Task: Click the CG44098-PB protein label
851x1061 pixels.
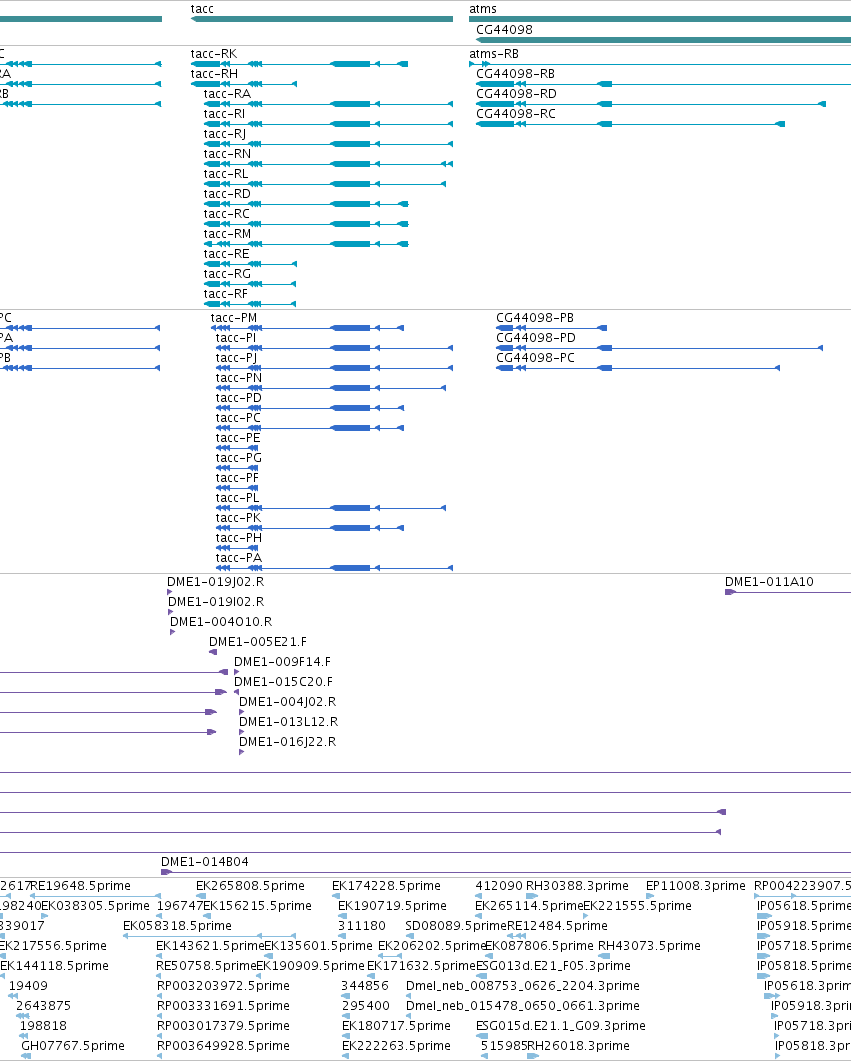Action: (x=535, y=317)
